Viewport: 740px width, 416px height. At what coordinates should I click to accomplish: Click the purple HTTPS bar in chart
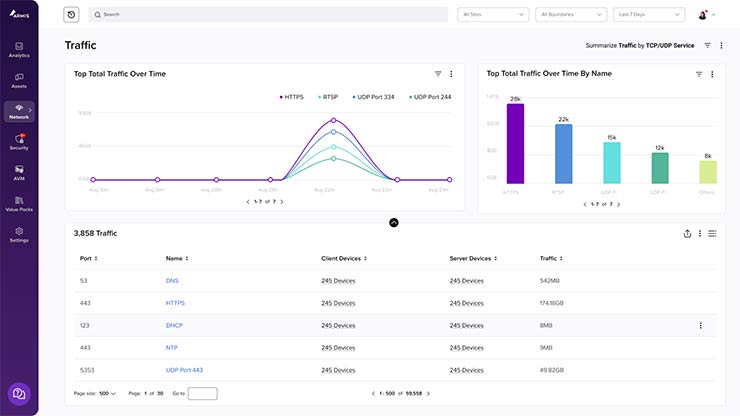tap(515, 142)
